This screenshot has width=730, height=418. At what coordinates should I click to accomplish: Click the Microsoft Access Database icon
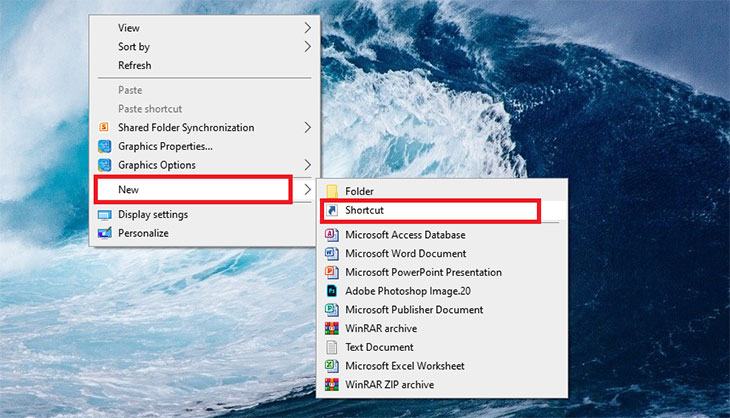(331, 235)
